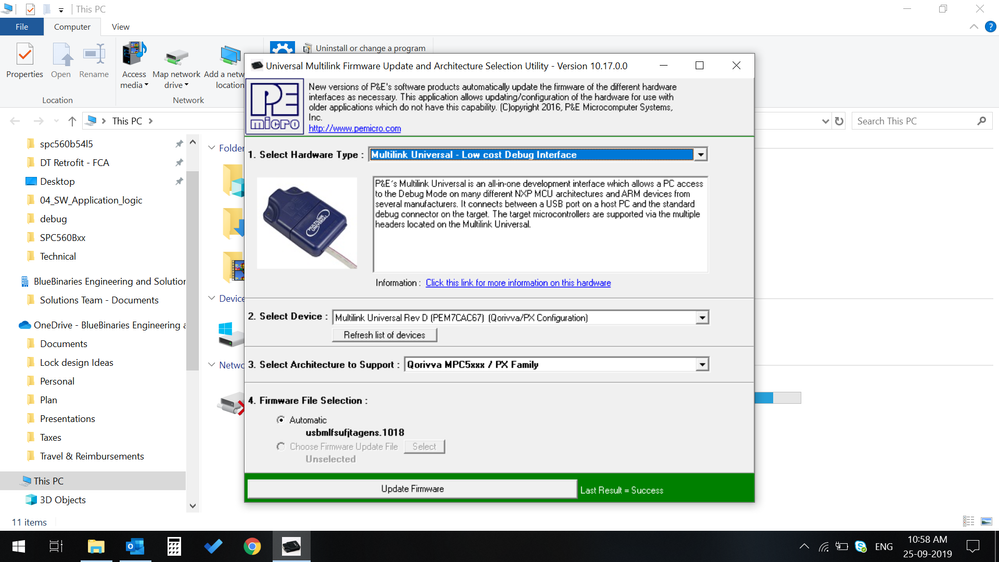999x562 pixels.
Task: Open the address bar history dropdown
Action: click(825, 121)
